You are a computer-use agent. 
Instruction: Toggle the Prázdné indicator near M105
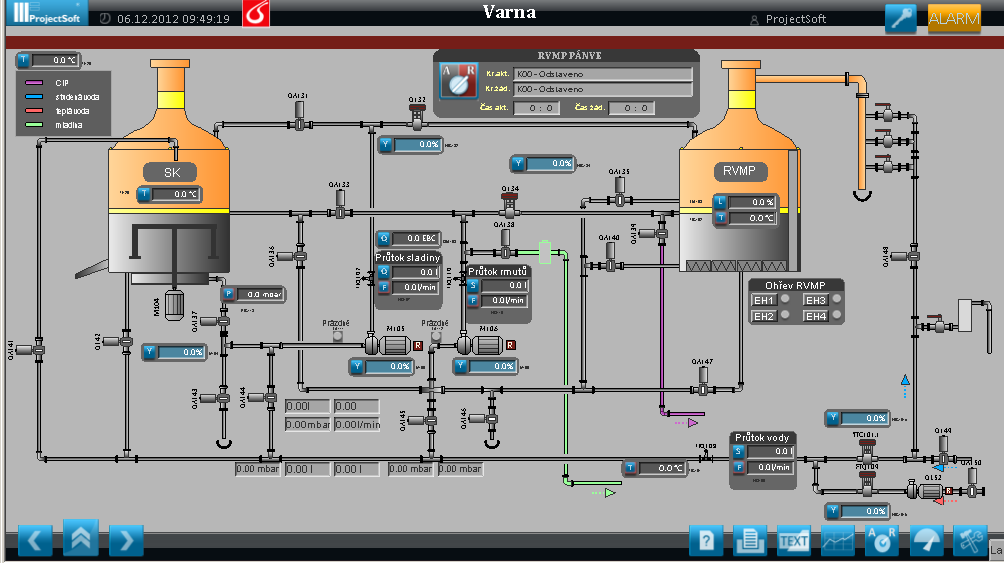coord(337,336)
